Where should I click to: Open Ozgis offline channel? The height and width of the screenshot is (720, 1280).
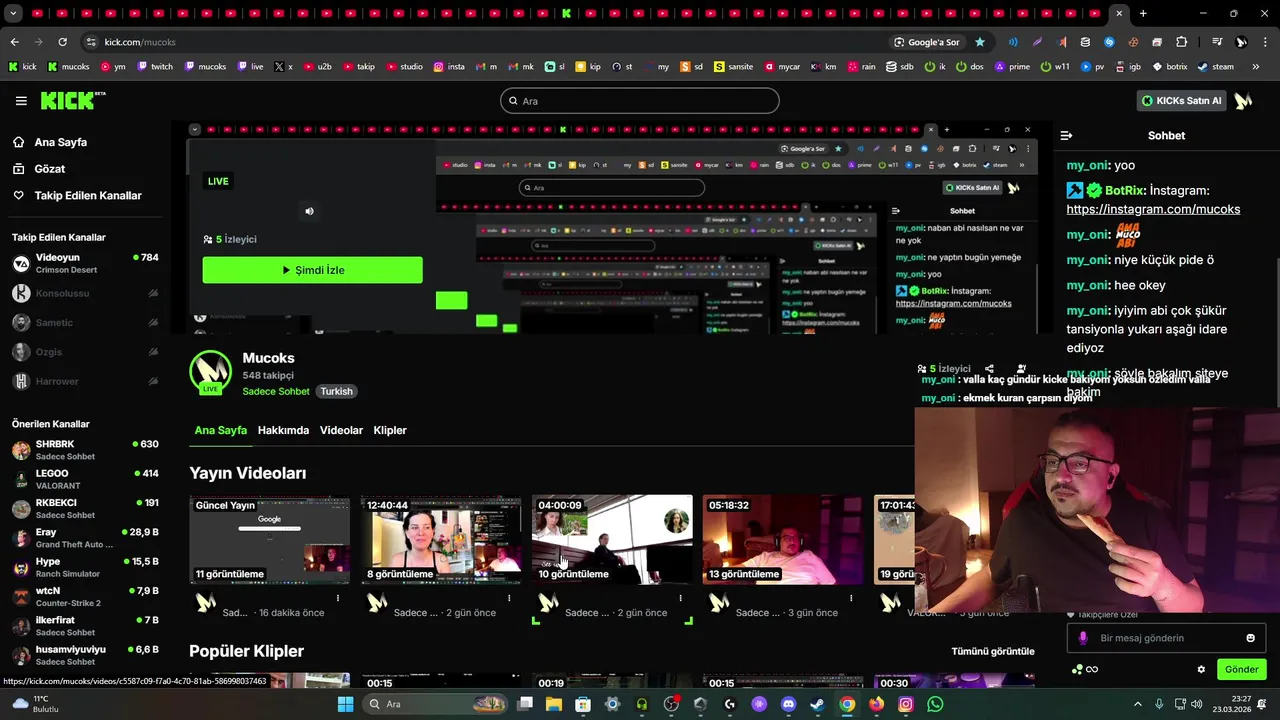[85, 352]
